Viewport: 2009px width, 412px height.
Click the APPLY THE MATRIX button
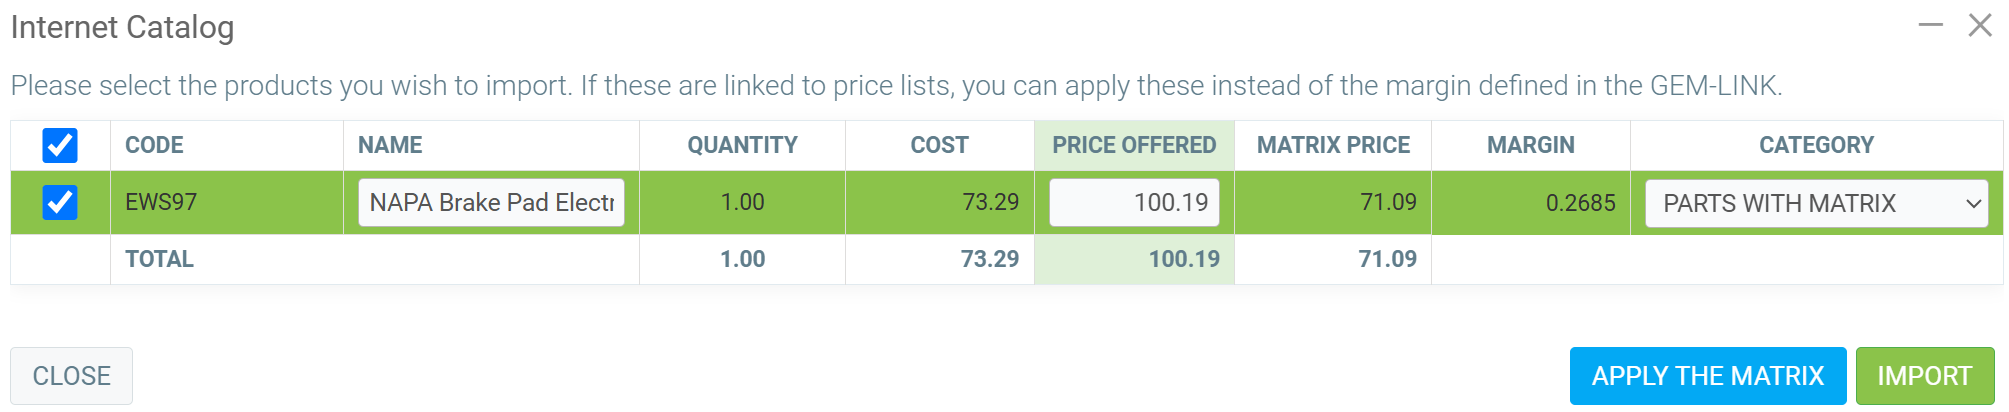[x=1707, y=376]
